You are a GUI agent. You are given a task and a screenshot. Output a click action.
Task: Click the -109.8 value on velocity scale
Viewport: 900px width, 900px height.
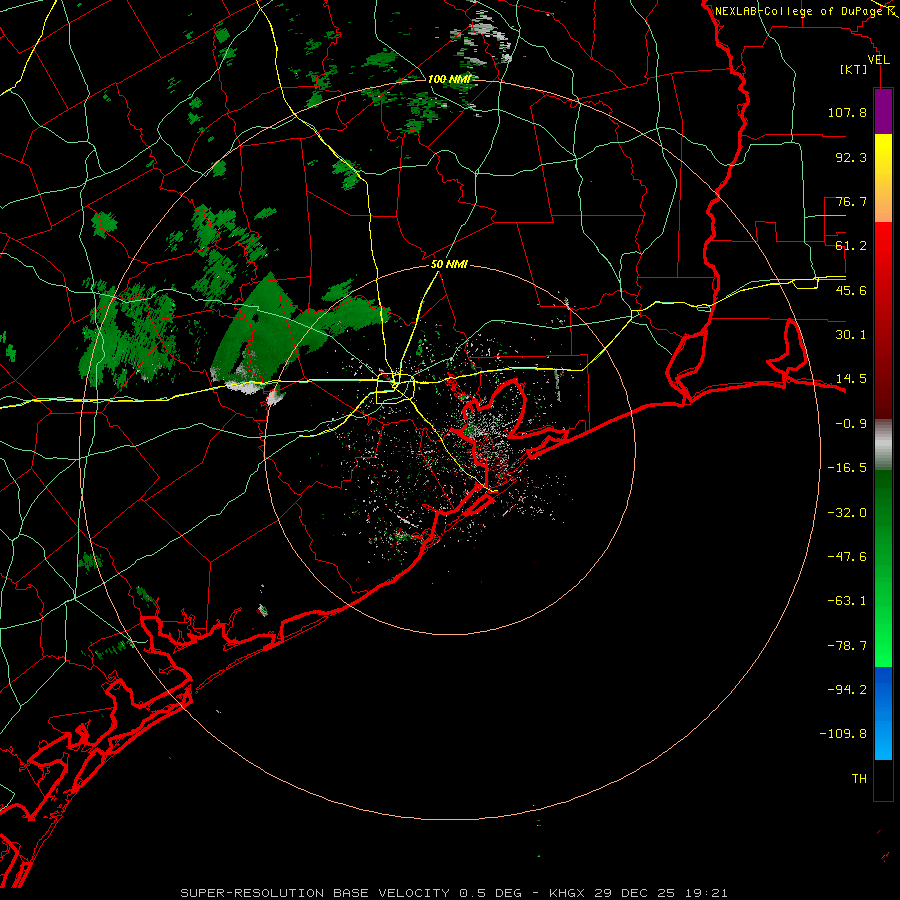[843, 734]
